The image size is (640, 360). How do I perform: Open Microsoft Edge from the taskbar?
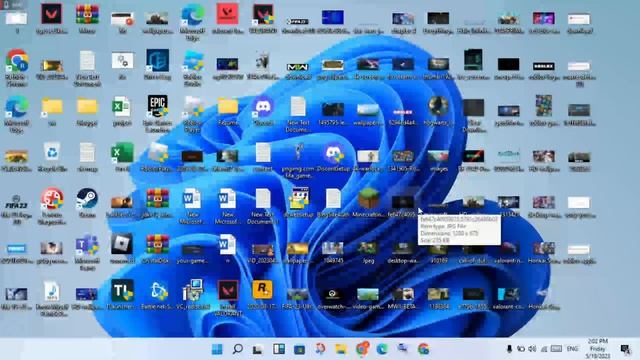click(x=382, y=349)
